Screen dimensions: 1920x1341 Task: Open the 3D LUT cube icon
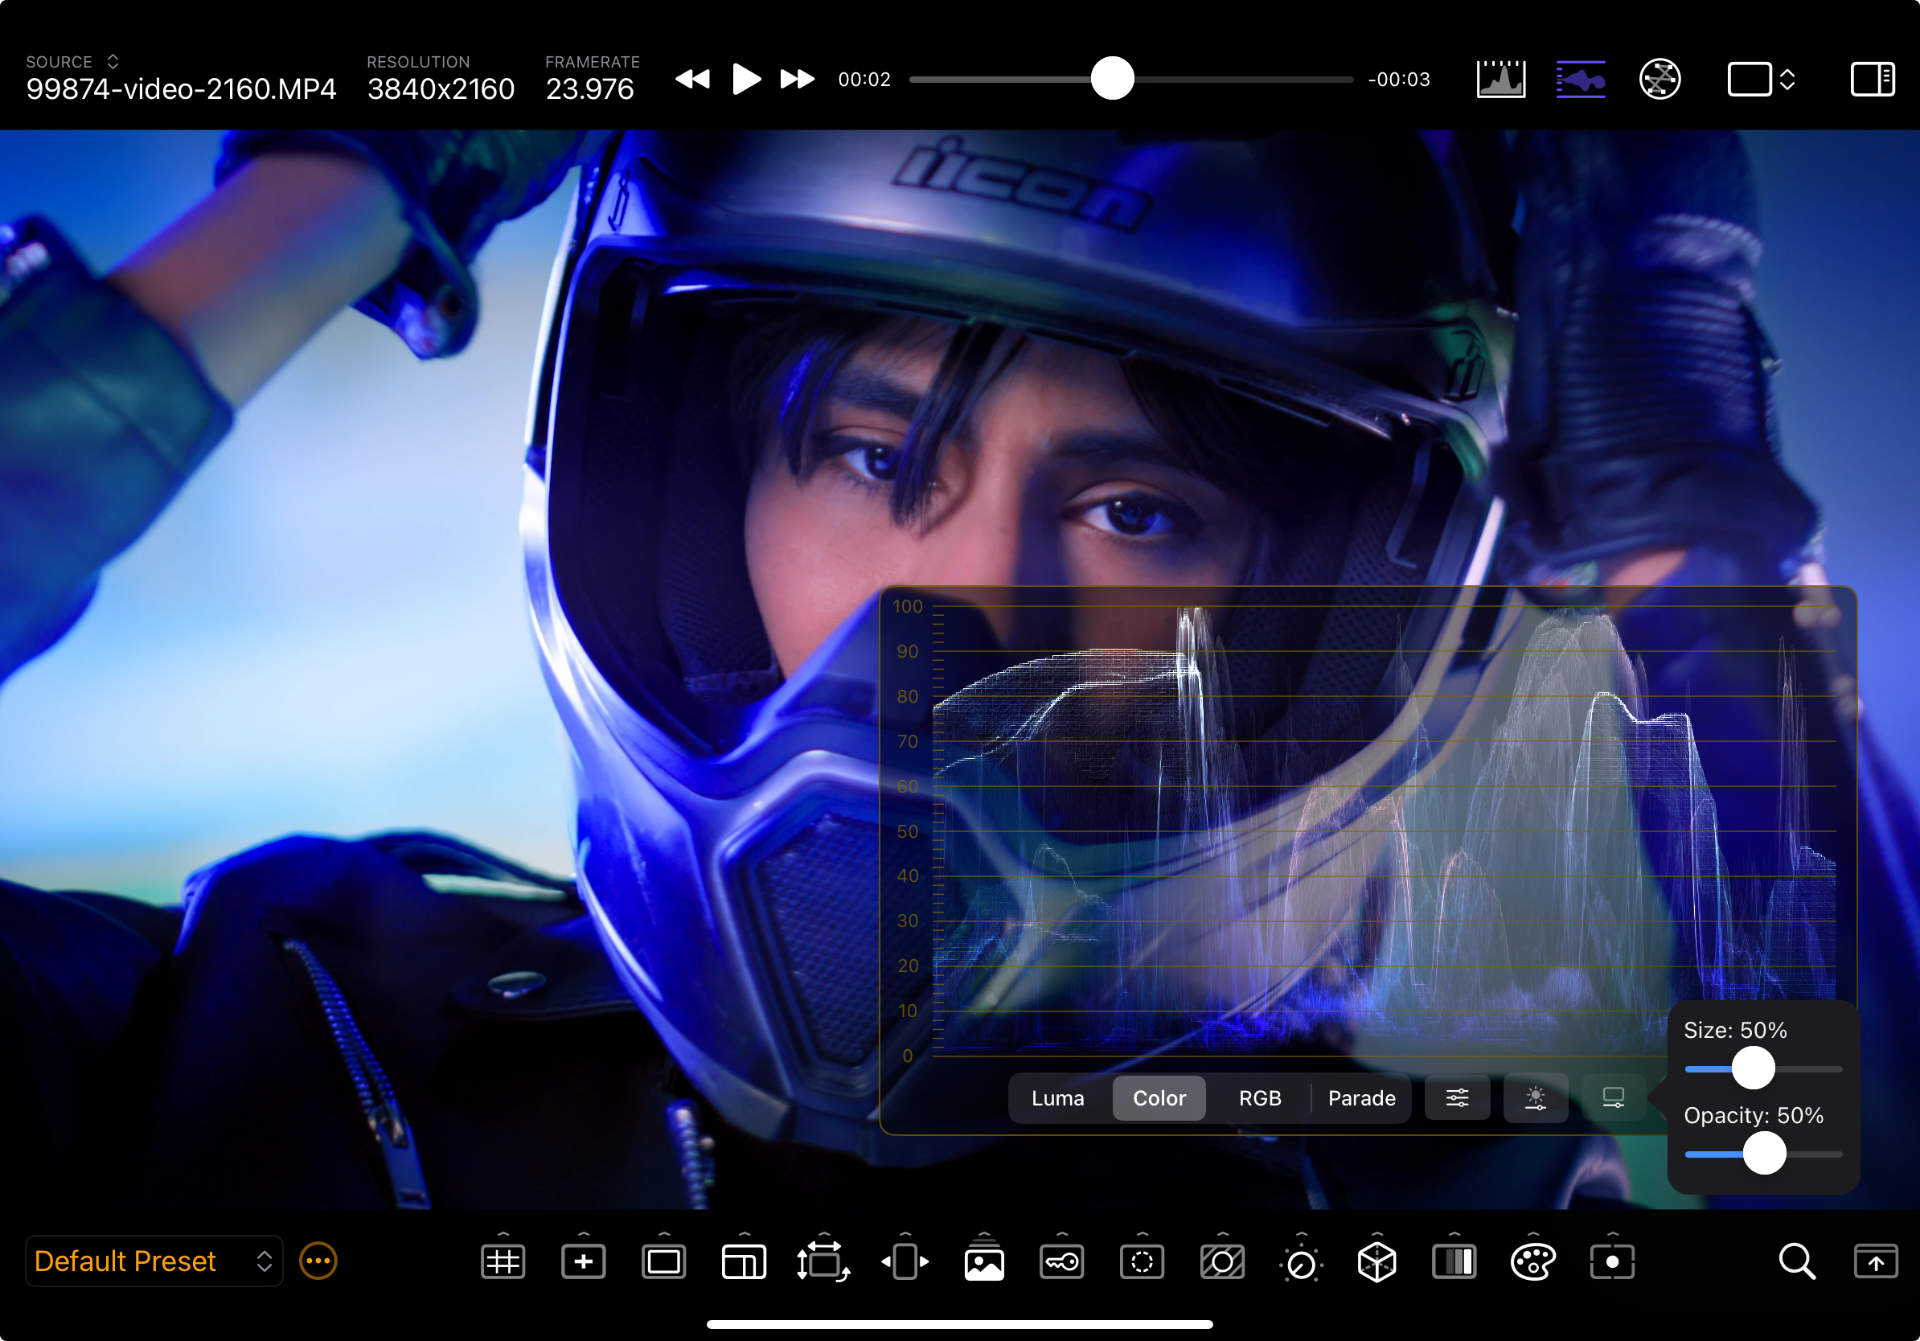click(x=1377, y=1262)
